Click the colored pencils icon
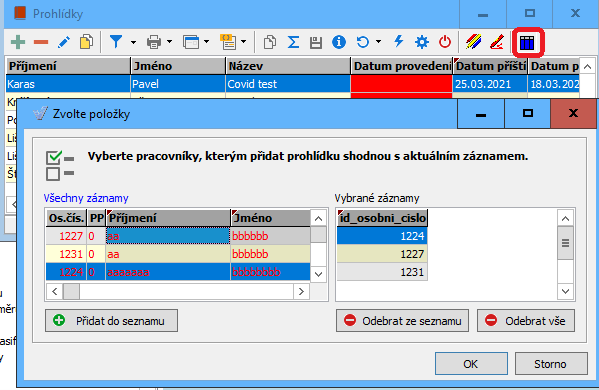The height and width of the screenshot is (390, 599). click(x=474, y=42)
